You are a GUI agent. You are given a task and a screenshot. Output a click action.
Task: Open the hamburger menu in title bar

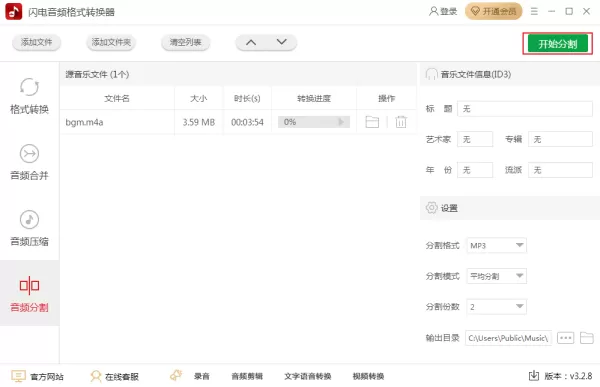click(x=534, y=11)
